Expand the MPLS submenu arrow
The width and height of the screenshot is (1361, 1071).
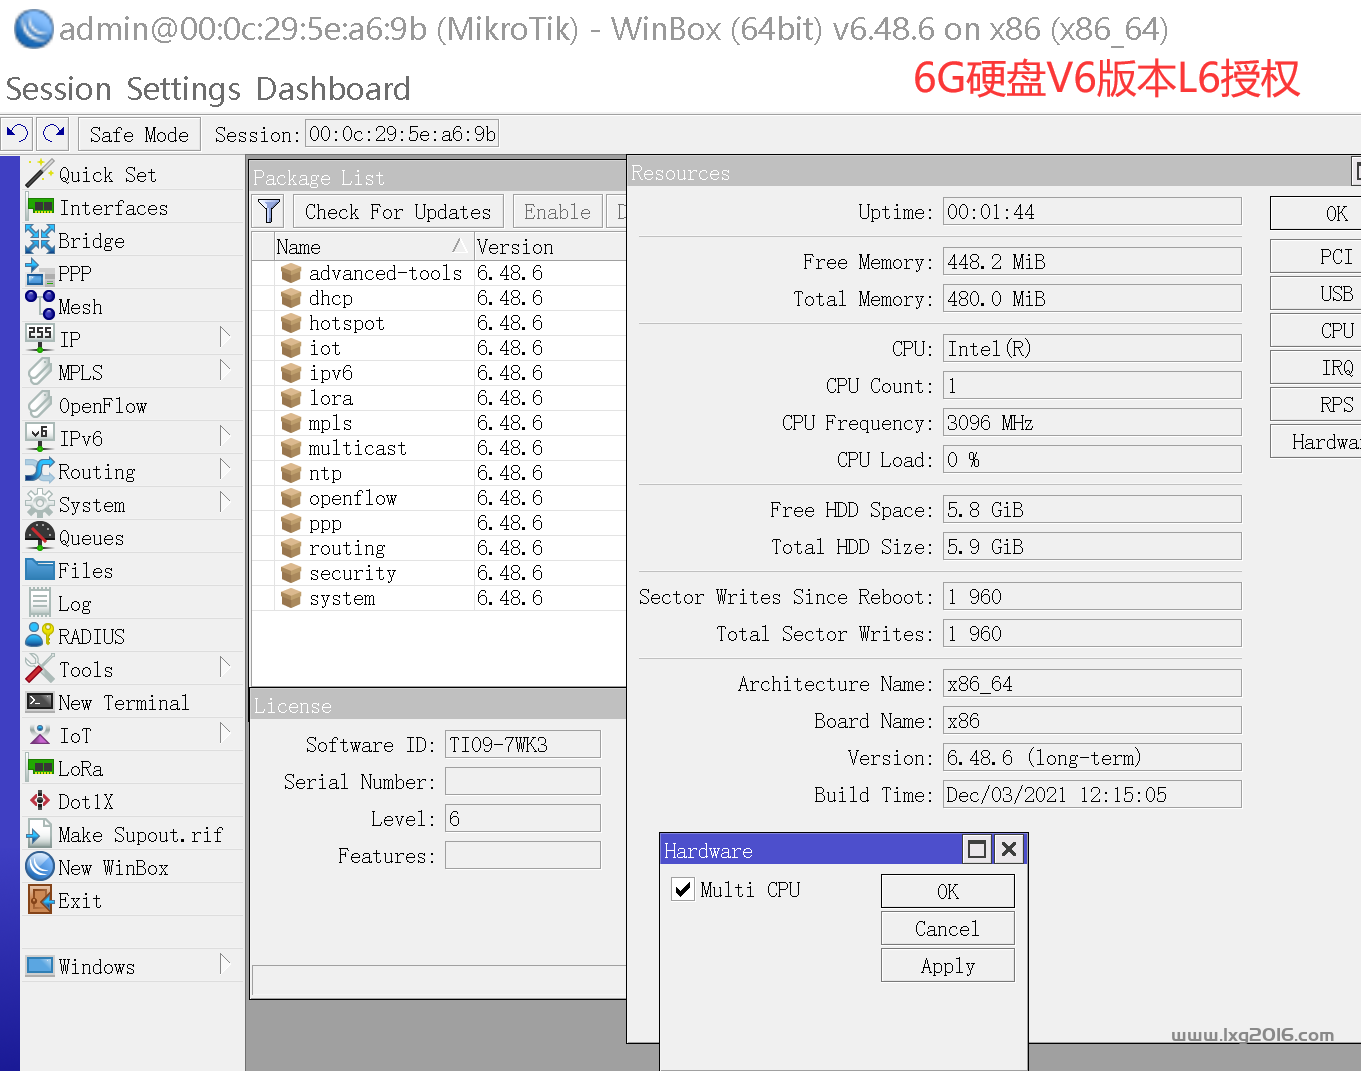pos(225,371)
